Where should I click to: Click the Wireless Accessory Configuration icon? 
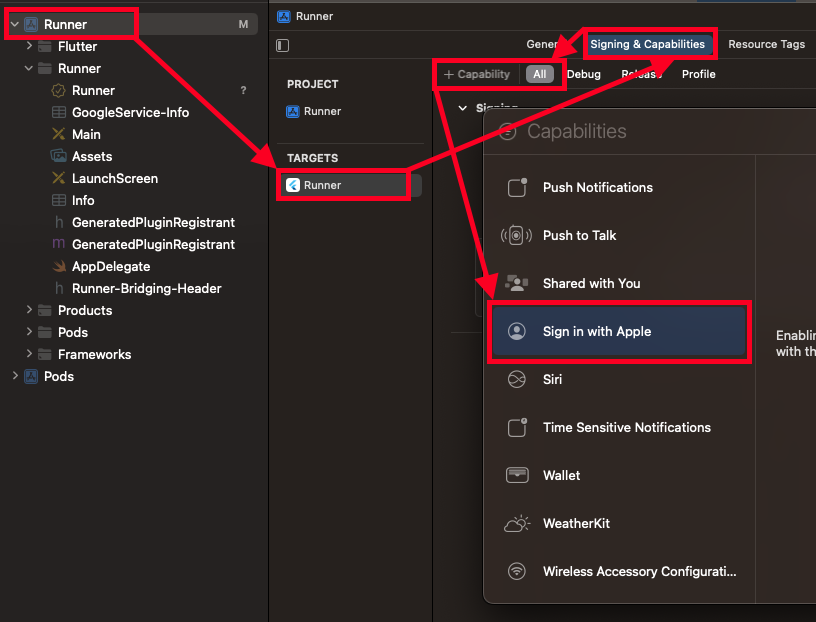pyautogui.click(x=517, y=572)
